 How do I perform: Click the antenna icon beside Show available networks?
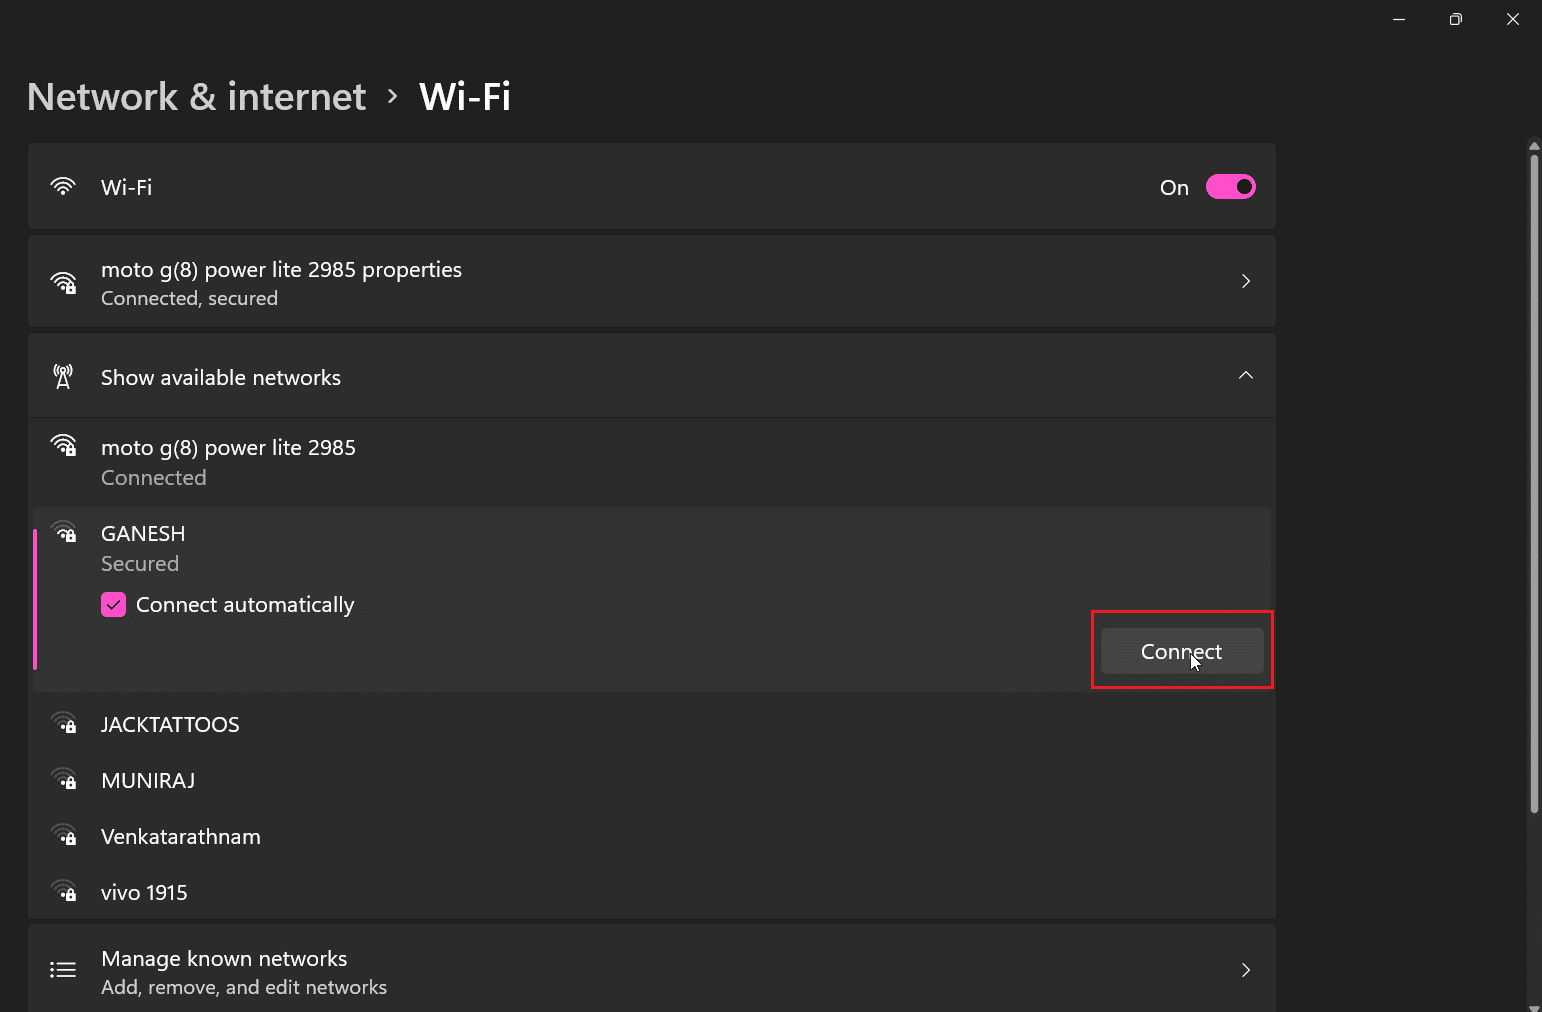pos(63,377)
